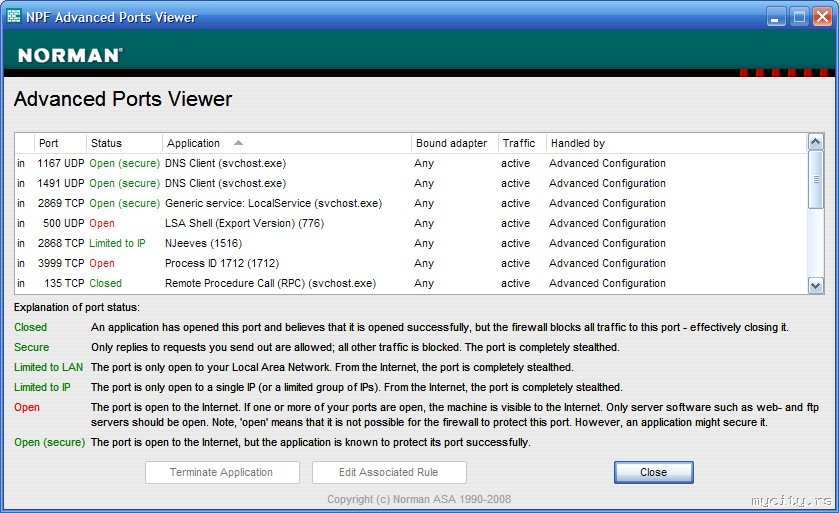
Task: Click the Traffic column header
Action: [x=522, y=143]
